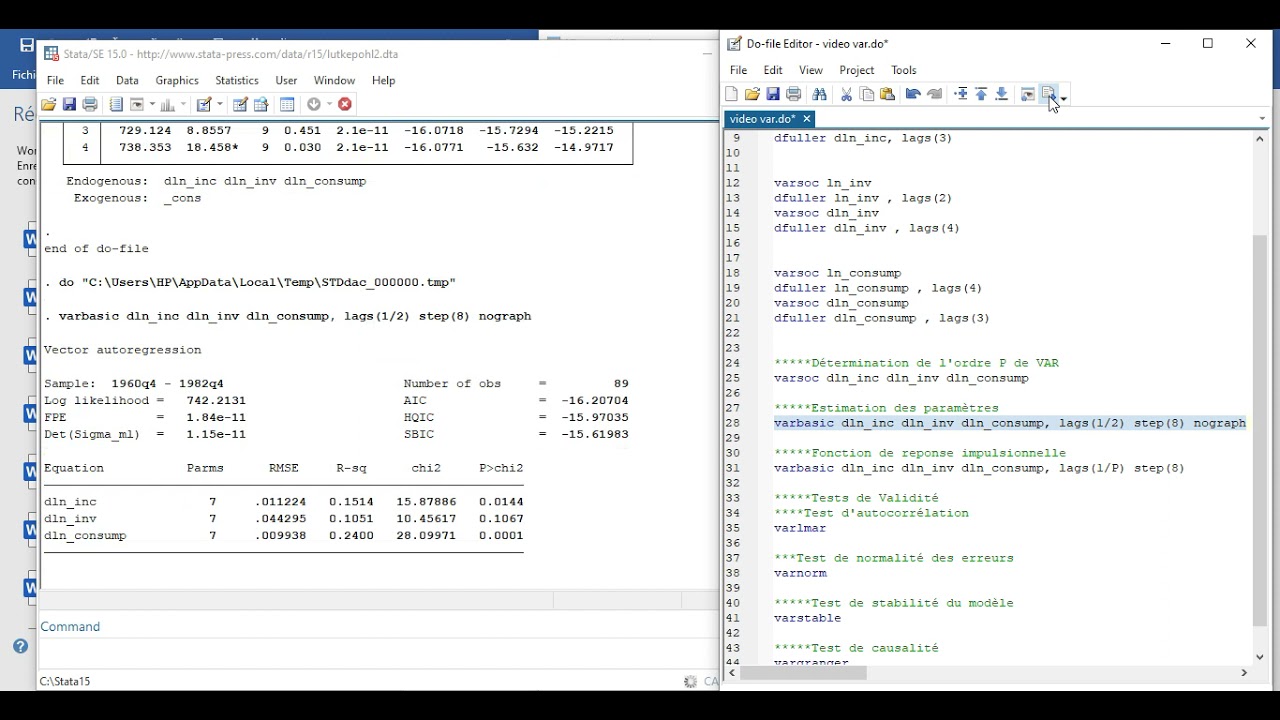Open the Graphics menu in Stata

(177, 80)
